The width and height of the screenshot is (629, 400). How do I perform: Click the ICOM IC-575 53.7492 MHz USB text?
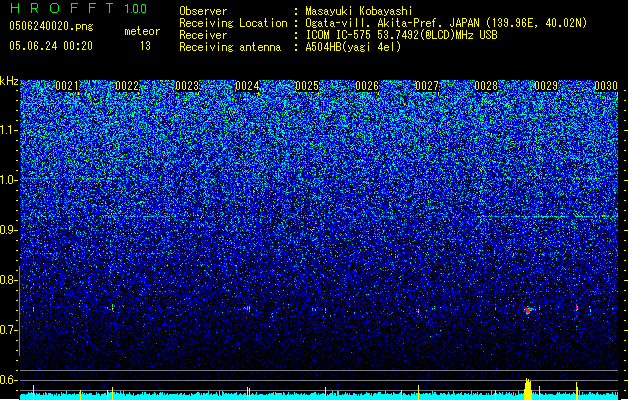coord(401,35)
